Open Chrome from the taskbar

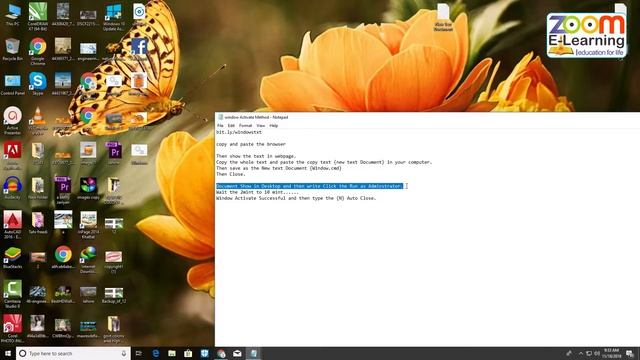(x=221, y=353)
